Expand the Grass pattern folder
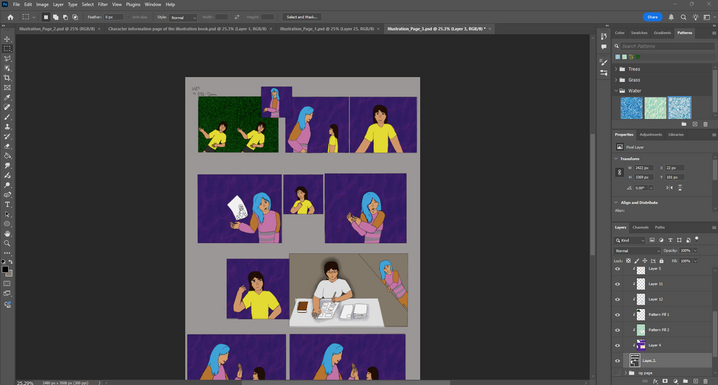The width and height of the screenshot is (718, 385). pos(616,80)
